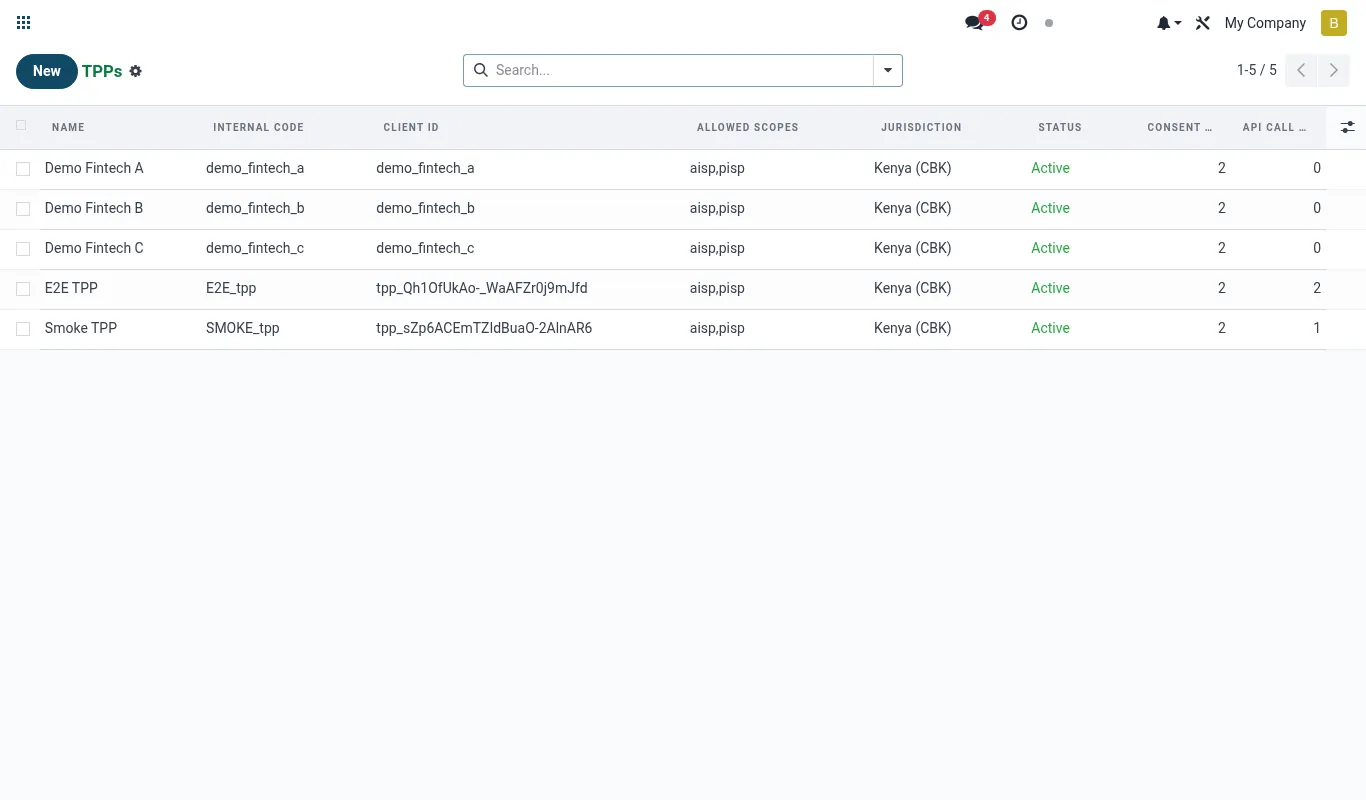Open the messages chat icon
Image resolution: width=1366 pixels, height=800 pixels.
point(974,23)
